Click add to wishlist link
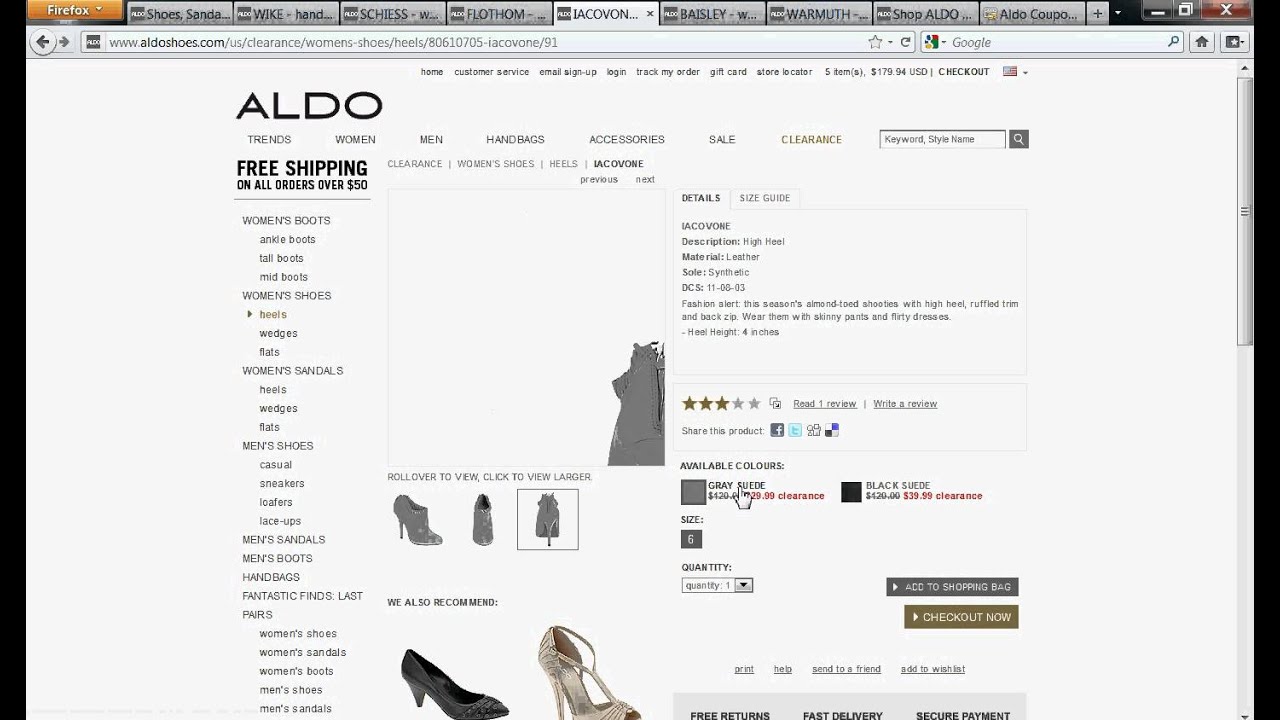This screenshot has width=1280, height=720. 933,669
